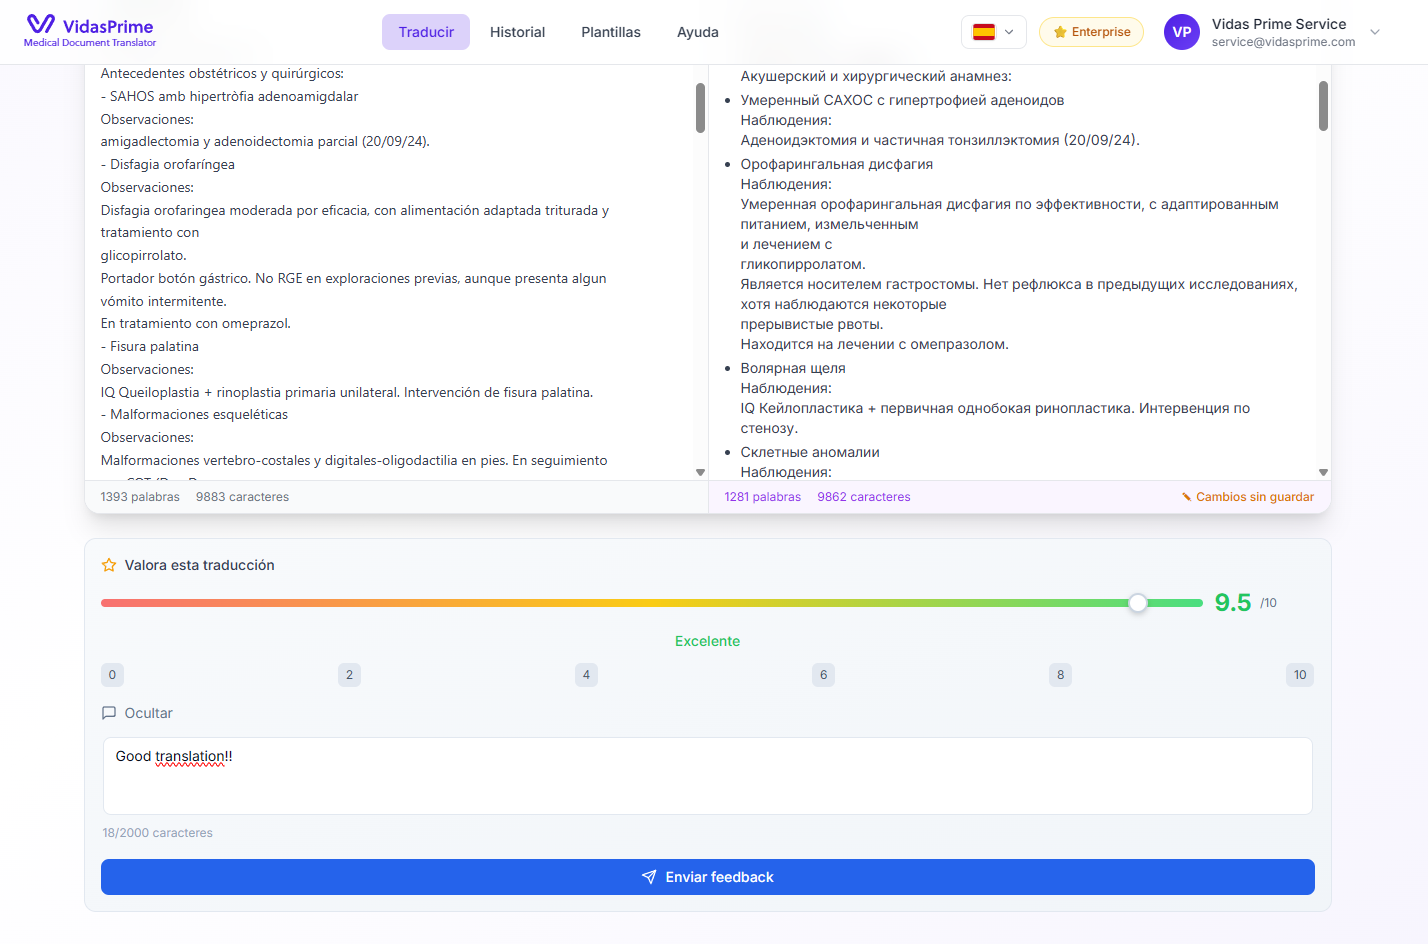Go to Historial tab
Viewport: 1428px width, 945px height.
(x=517, y=32)
